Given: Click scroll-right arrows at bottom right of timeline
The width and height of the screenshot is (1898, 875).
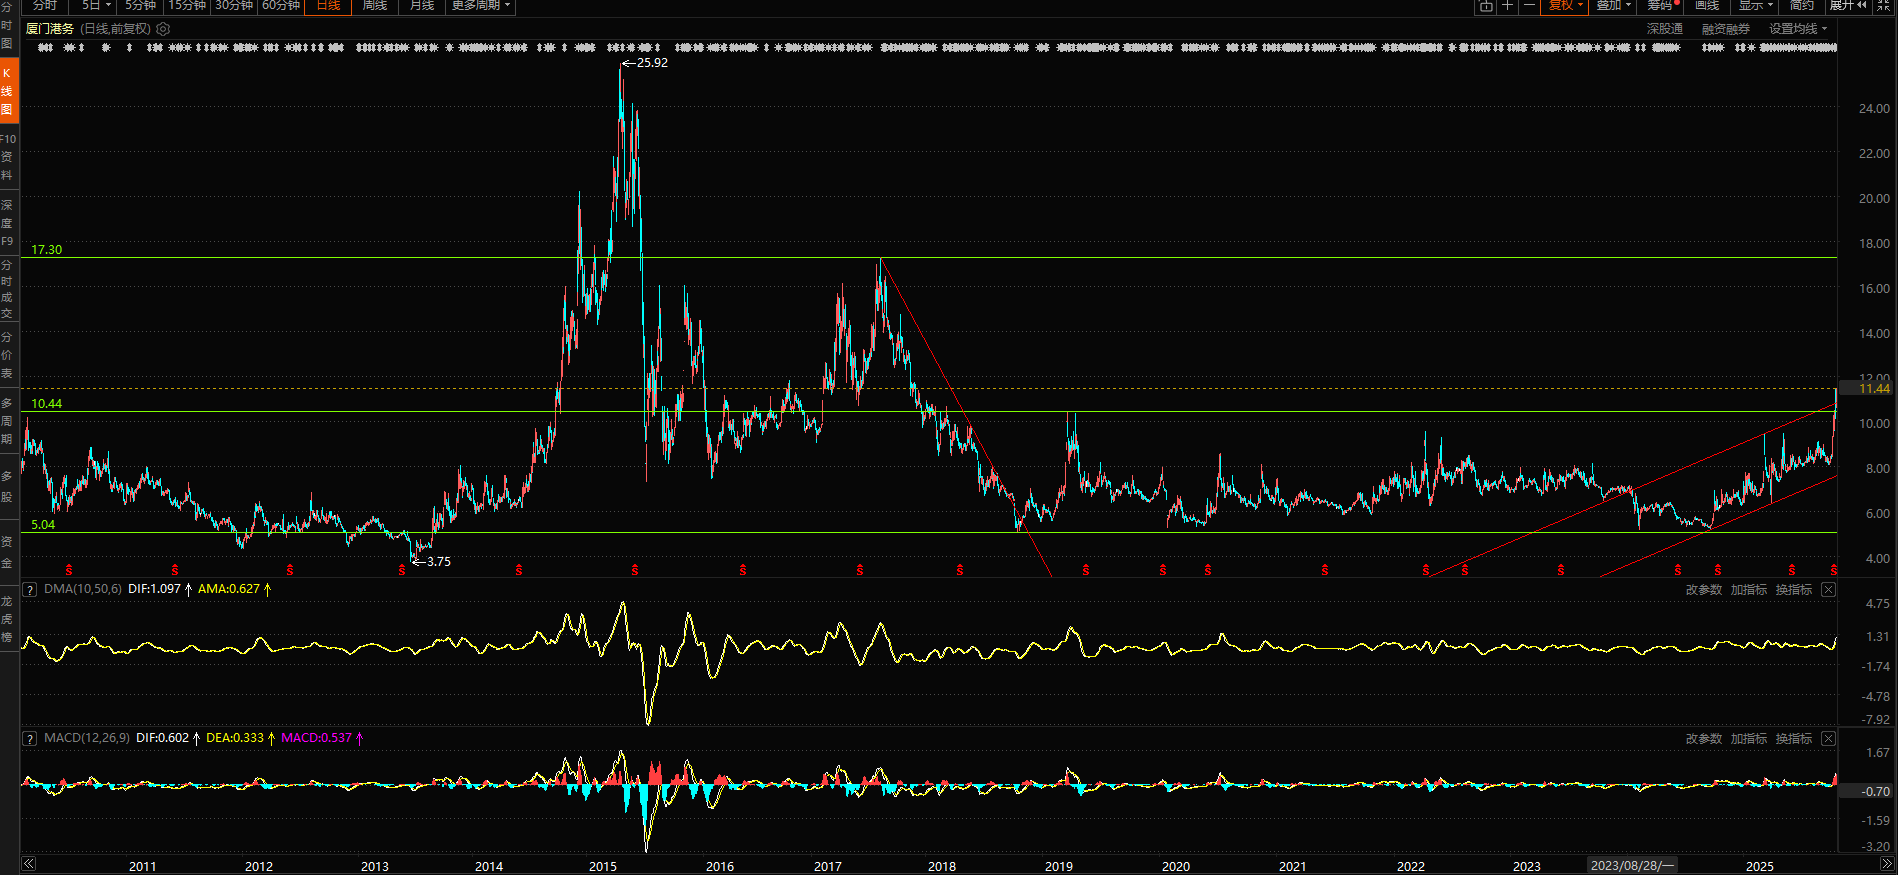Looking at the screenshot, I should click(x=1886, y=864).
